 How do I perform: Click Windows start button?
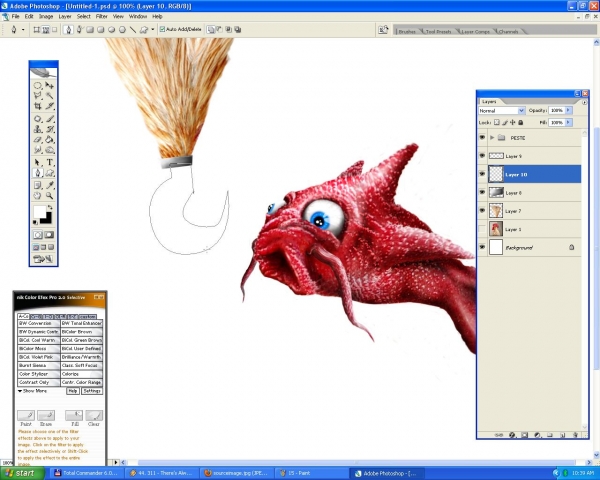(20, 473)
